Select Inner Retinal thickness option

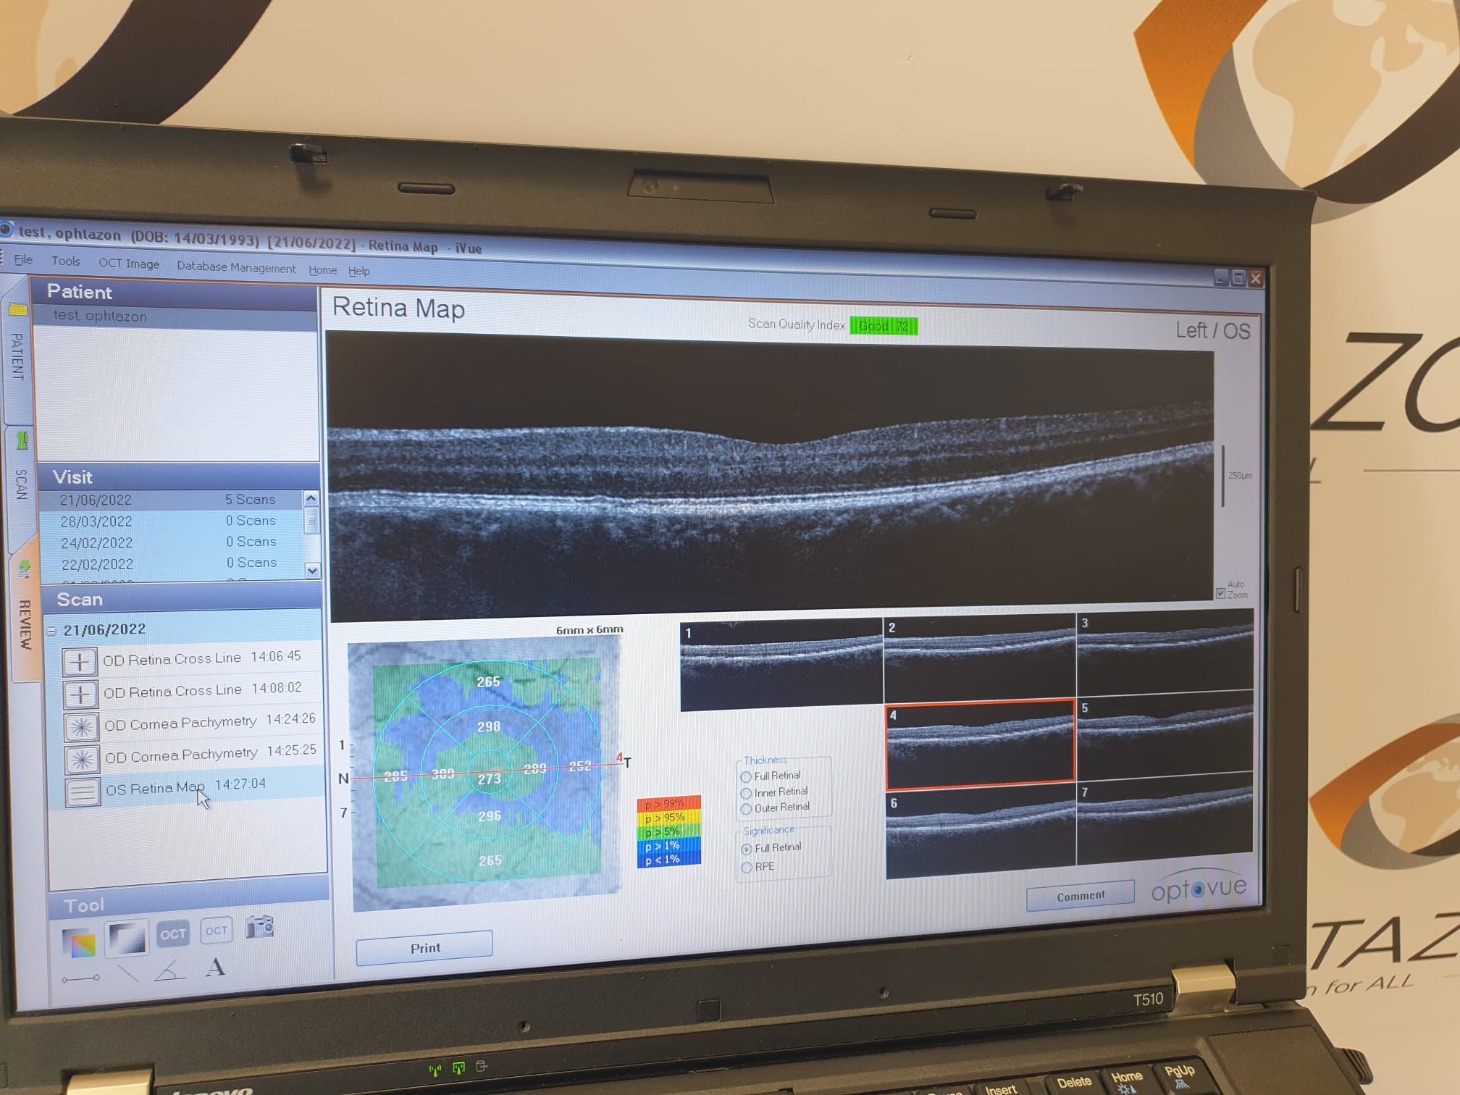click(774, 792)
